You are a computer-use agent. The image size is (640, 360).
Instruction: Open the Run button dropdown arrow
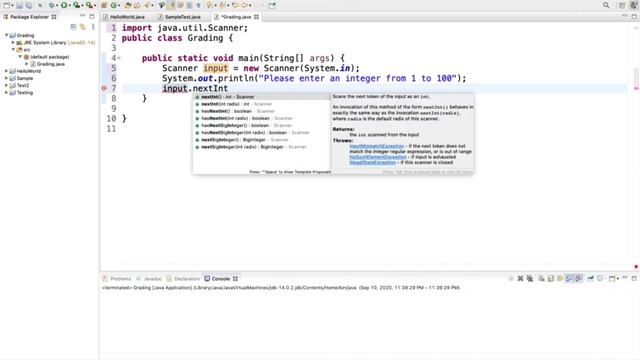pos(69,6)
